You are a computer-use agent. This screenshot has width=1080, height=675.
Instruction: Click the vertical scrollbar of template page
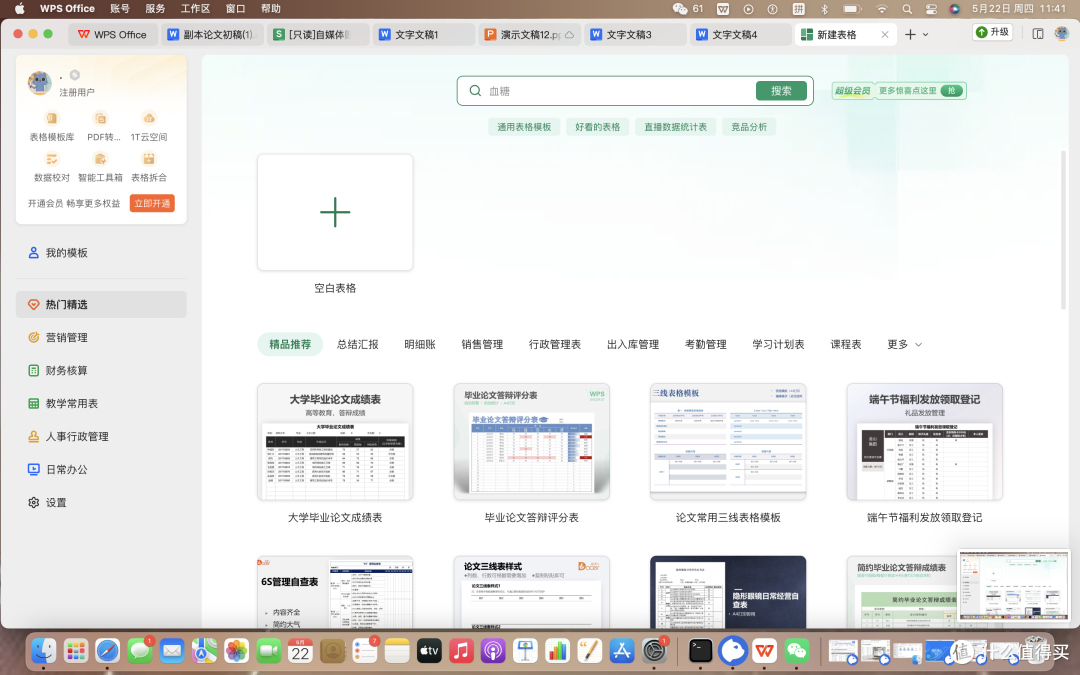coord(1063,229)
